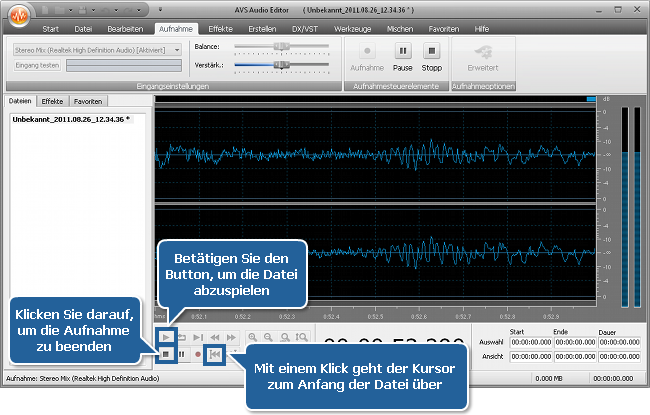Click the Auswahl Start time field
The image size is (650, 415).
coord(531,342)
